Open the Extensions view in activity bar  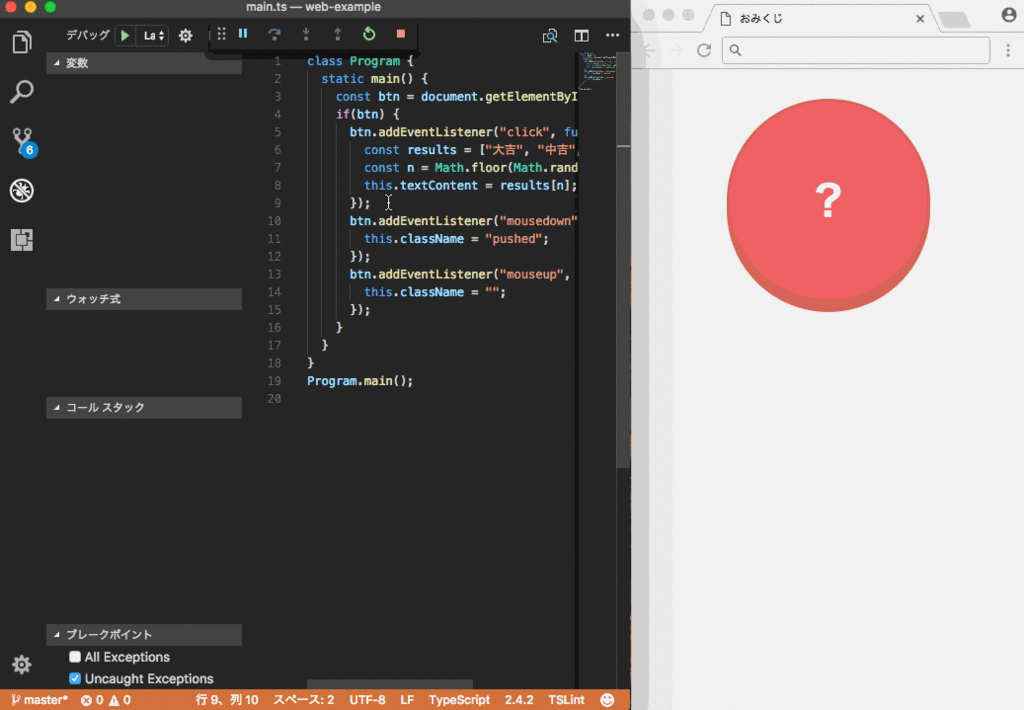pyautogui.click(x=22, y=240)
